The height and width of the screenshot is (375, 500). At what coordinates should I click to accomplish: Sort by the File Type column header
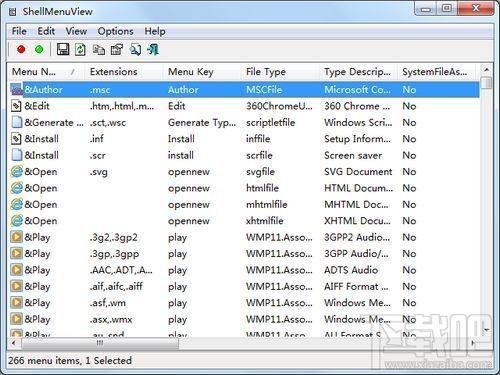click(x=280, y=72)
